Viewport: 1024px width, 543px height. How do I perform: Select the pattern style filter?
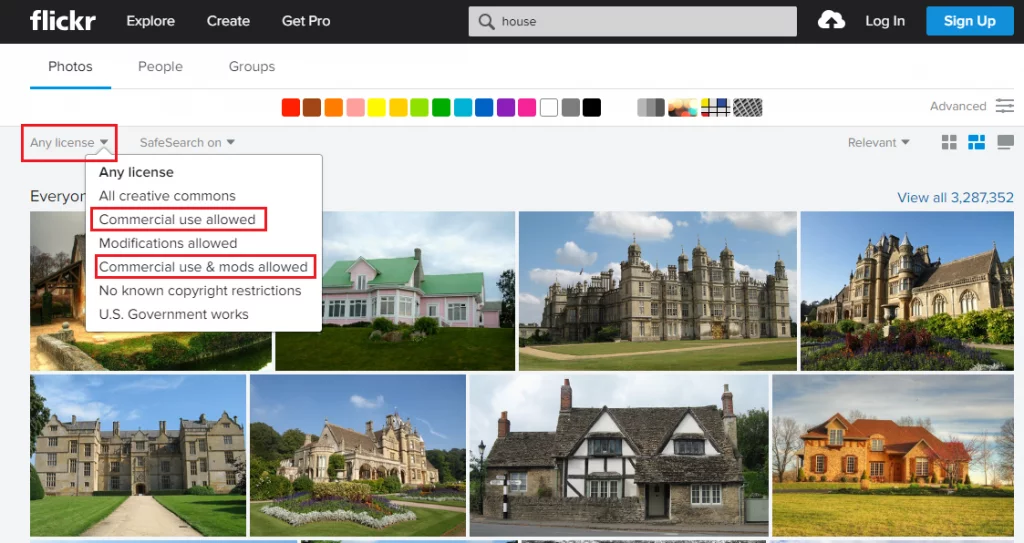748,107
